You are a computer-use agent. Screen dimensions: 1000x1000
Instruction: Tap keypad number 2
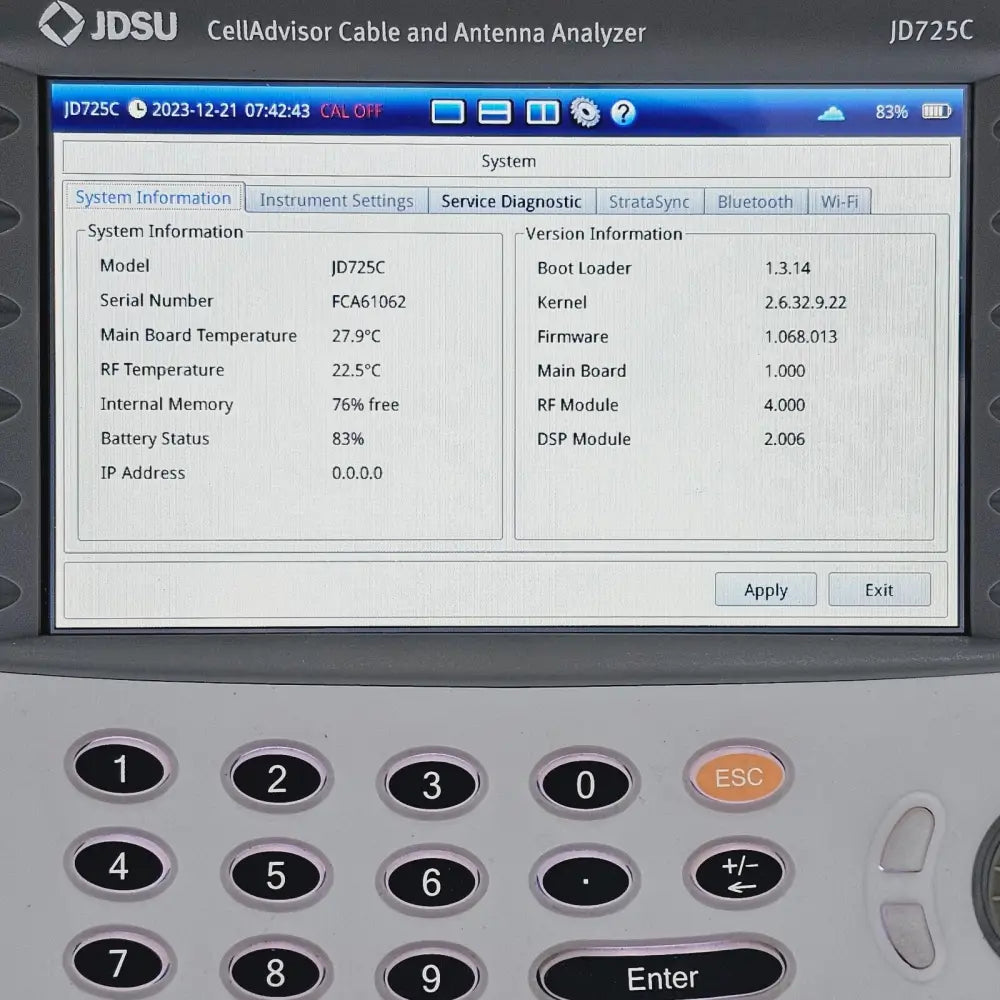click(x=277, y=779)
